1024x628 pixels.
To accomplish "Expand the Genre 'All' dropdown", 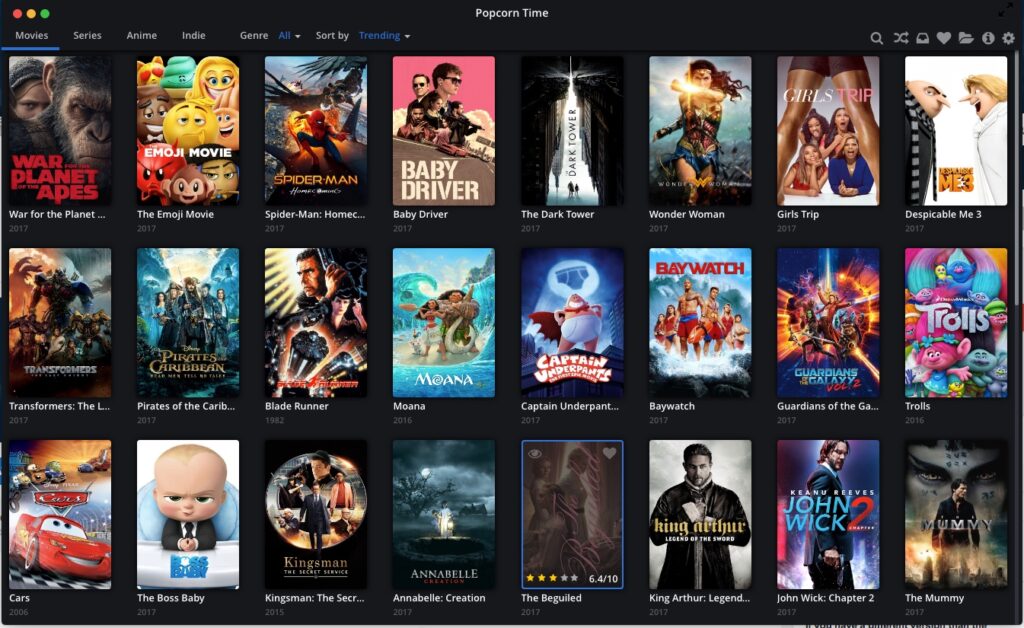I will (x=288, y=35).
